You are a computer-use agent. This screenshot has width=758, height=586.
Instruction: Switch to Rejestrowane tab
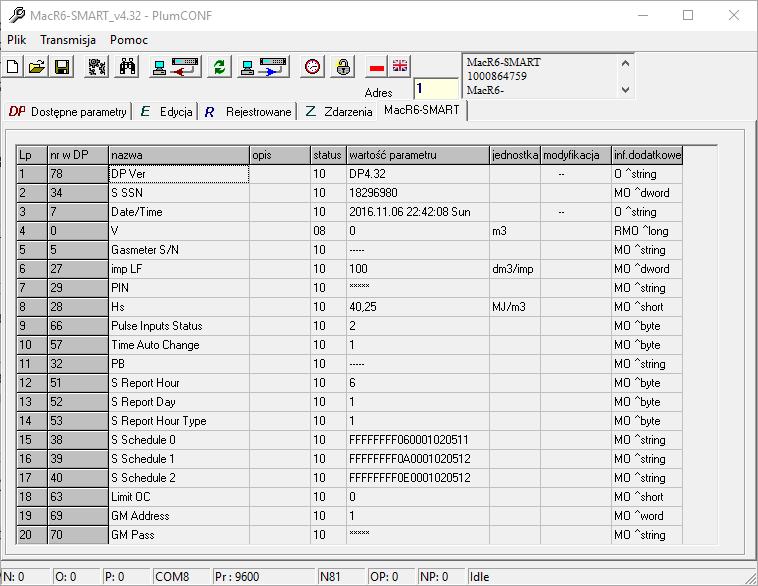(248, 112)
